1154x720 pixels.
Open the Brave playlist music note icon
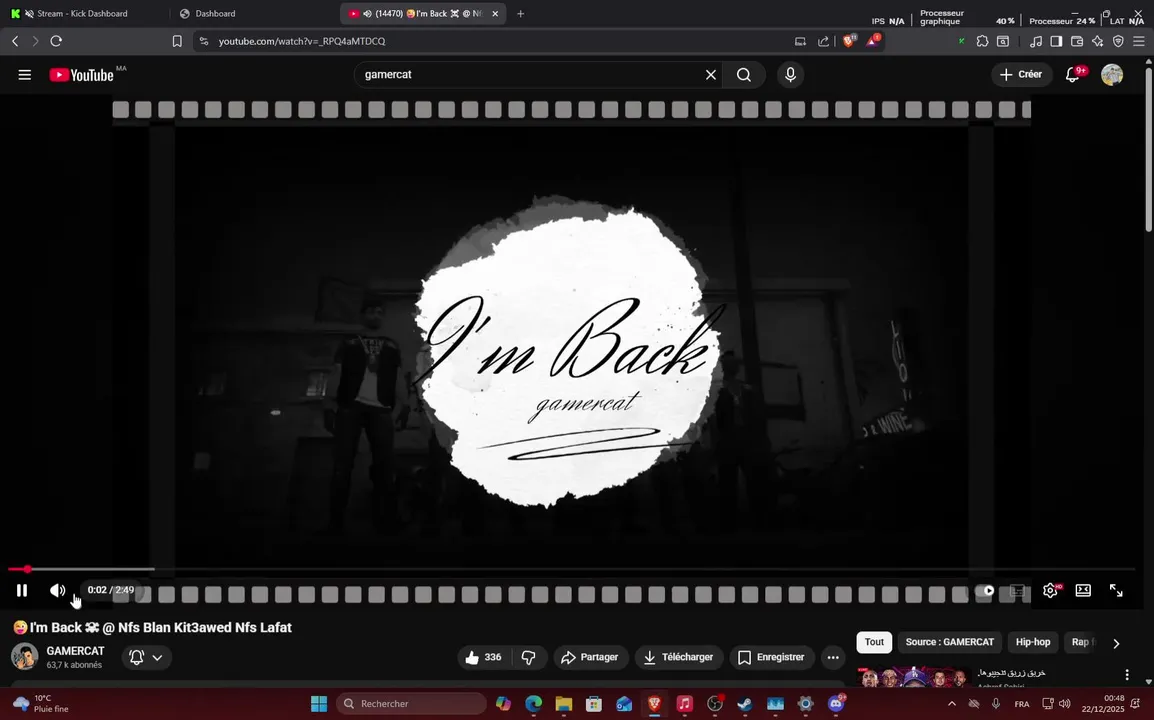pos(1036,41)
